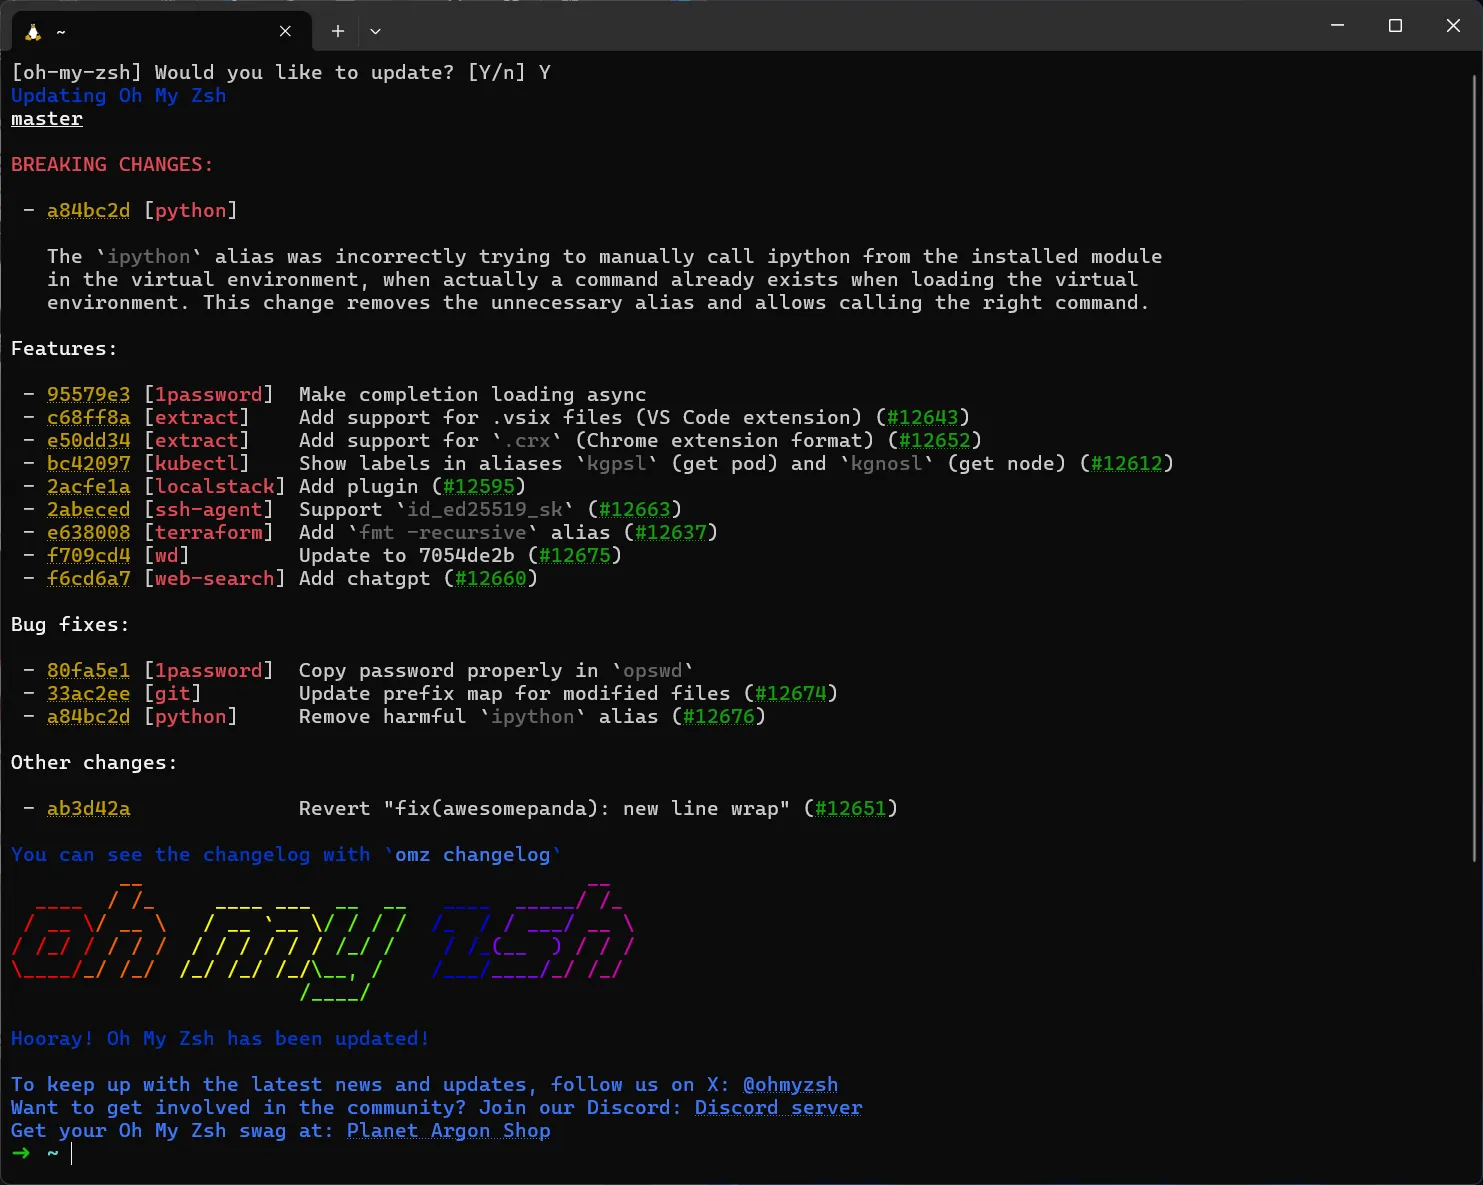The width and height of the screenshot is (1483, 1185).
Task: Expand the new tab profile dropdown
Action: [x=375, y=31]
